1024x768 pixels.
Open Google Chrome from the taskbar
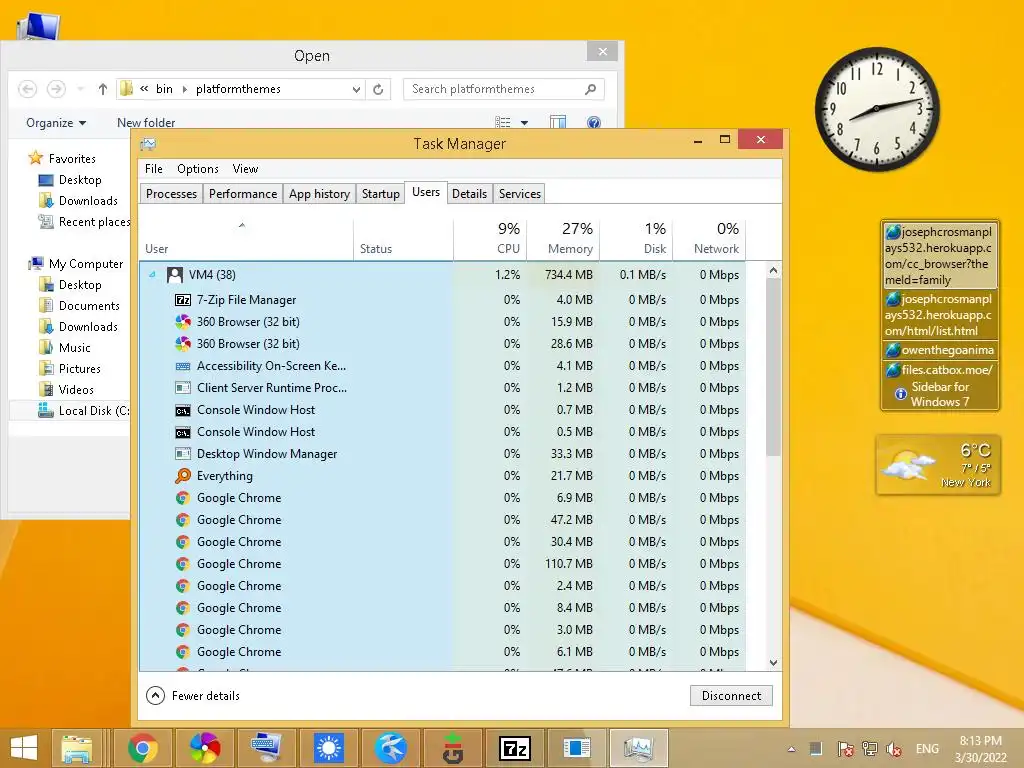click(x=142, y=748)
